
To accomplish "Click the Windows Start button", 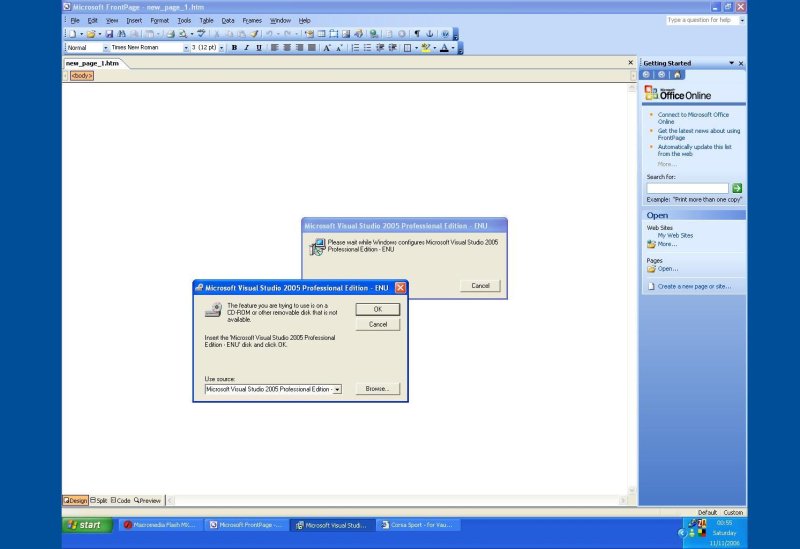I will tap(87, 525).
